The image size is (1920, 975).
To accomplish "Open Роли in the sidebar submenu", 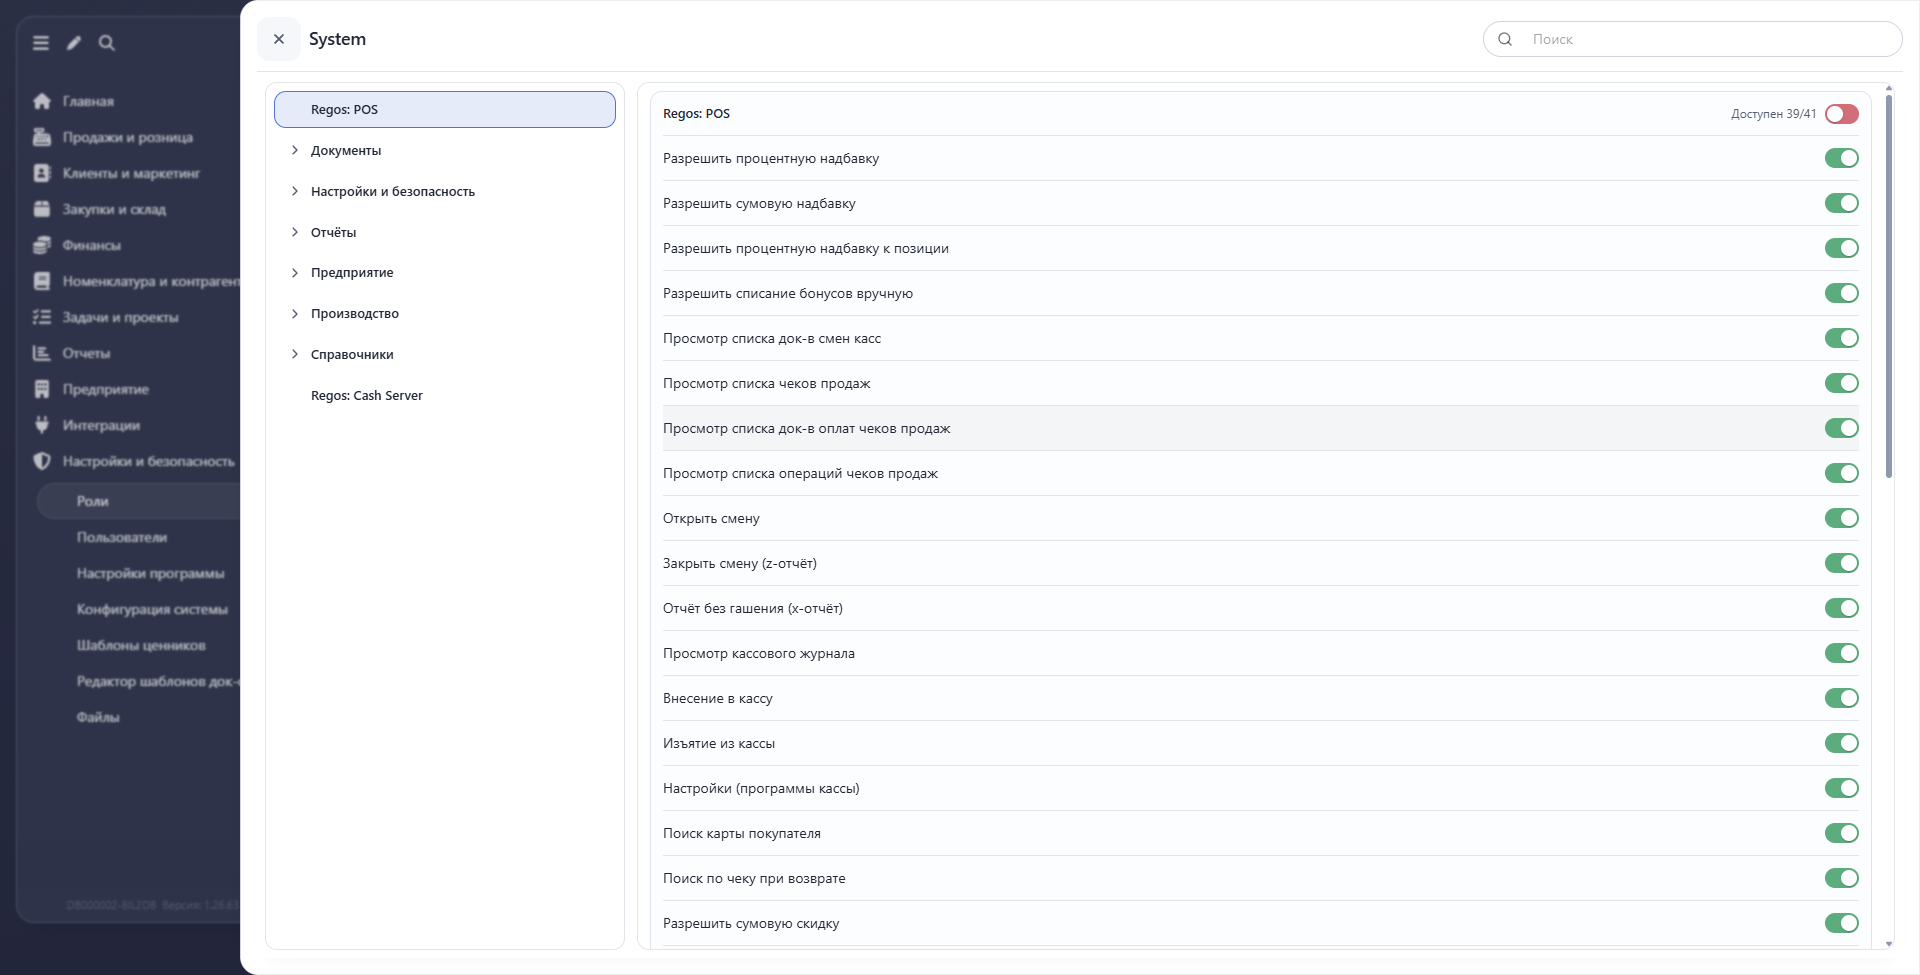I will coord(140,501).
